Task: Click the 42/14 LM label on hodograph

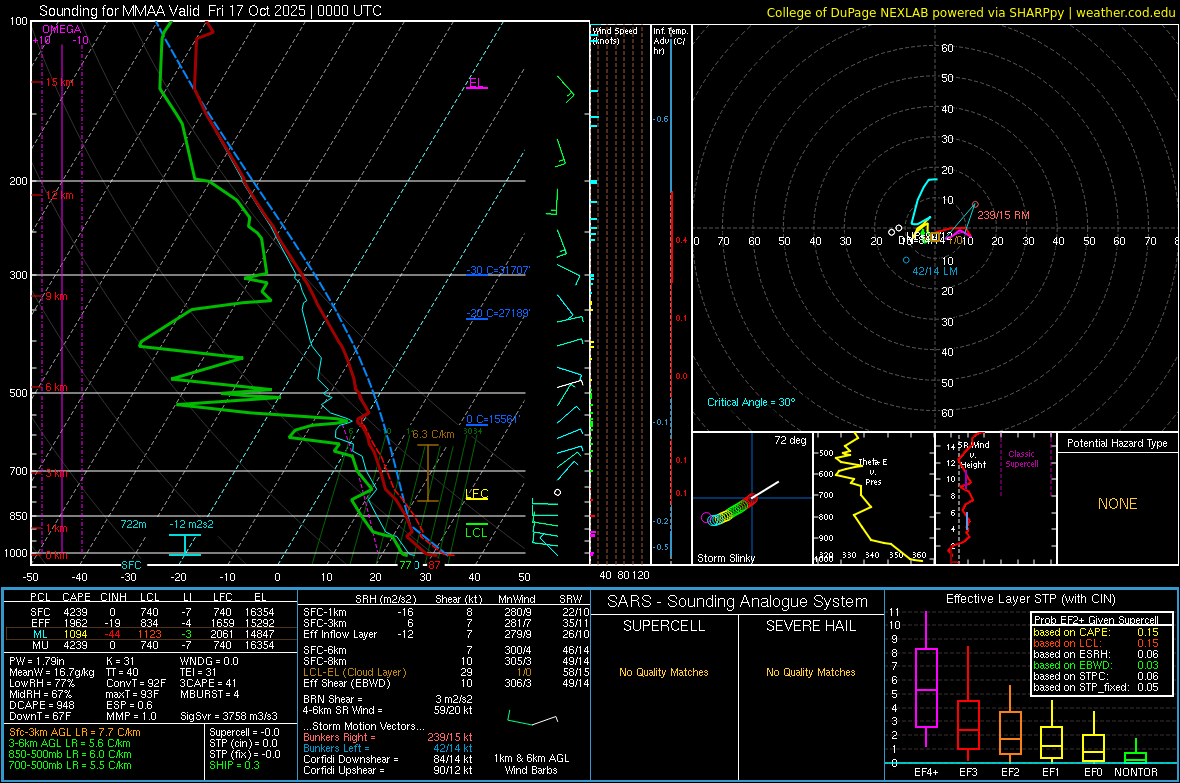Action: (935, 271)
